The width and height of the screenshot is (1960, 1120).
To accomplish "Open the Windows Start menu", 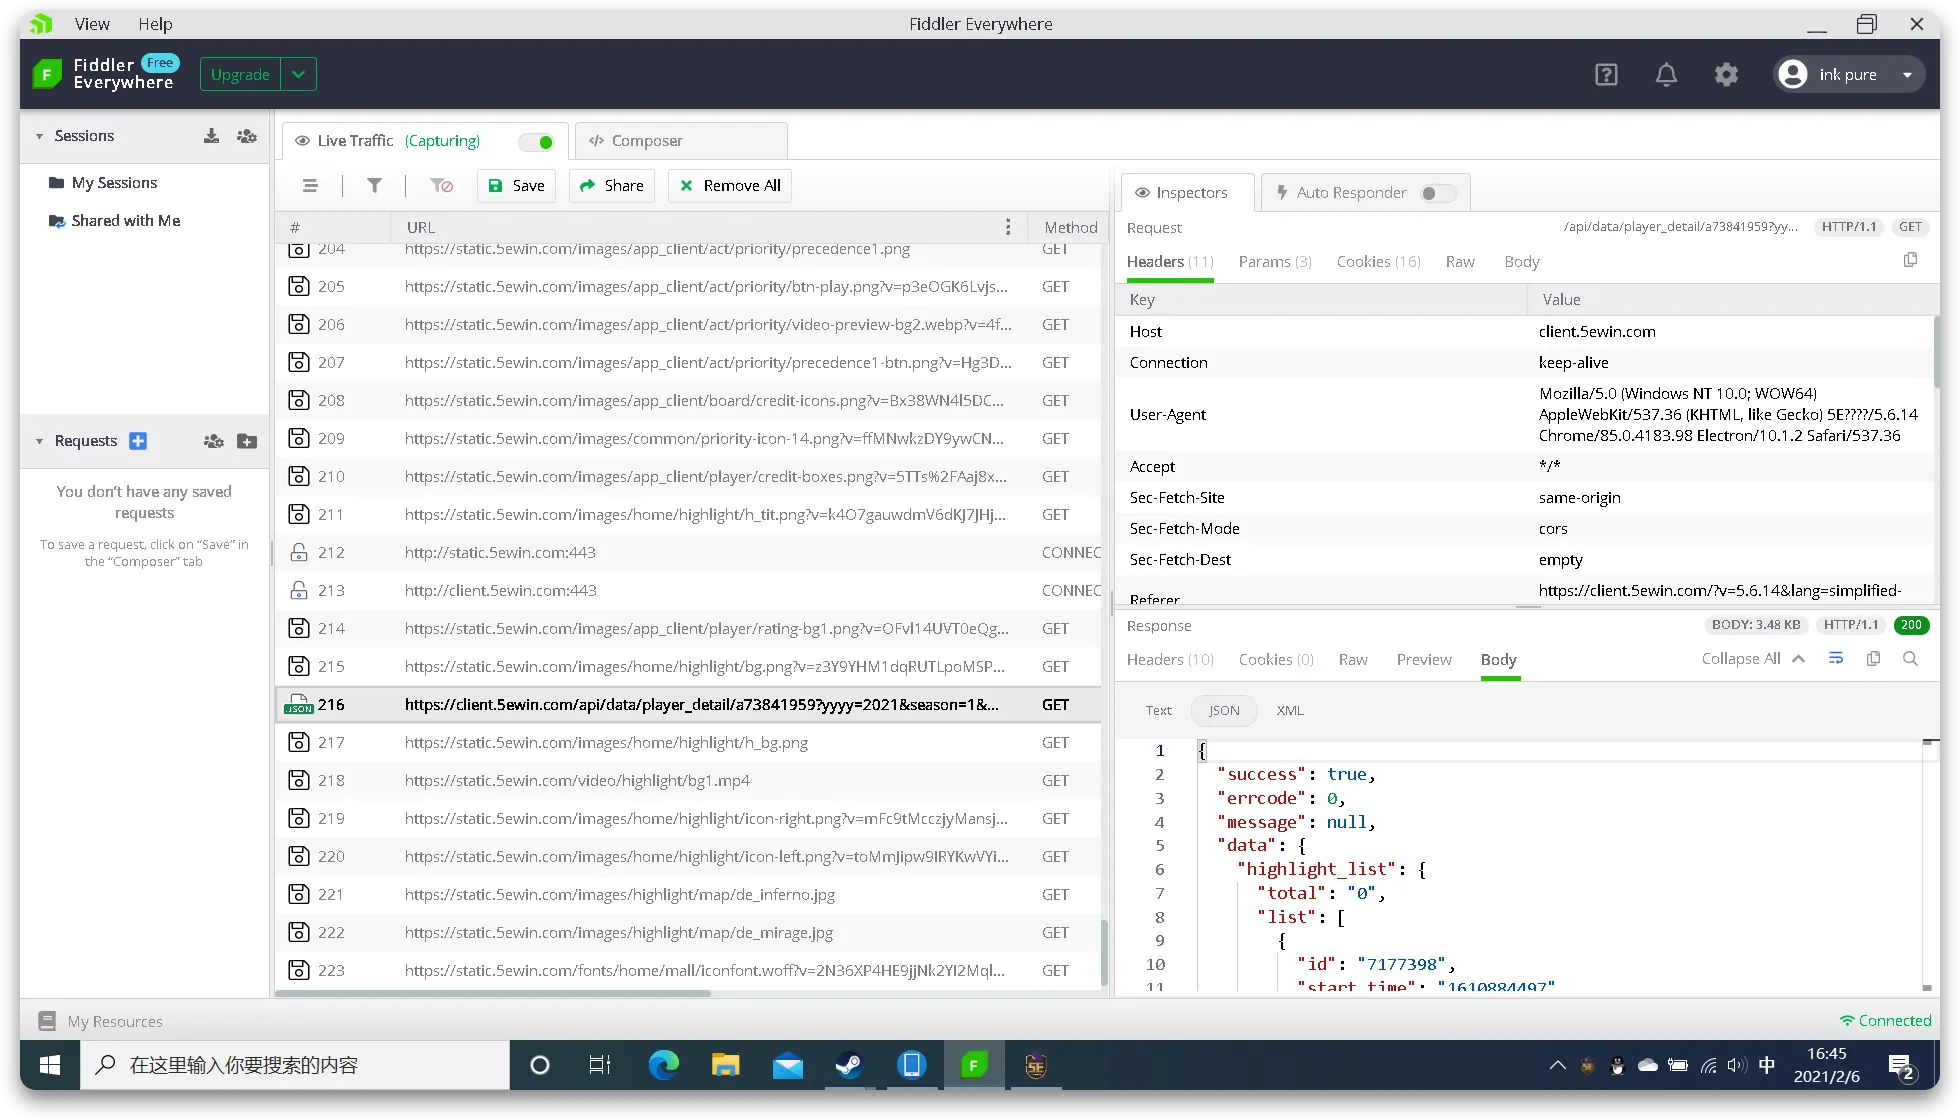I will (x=50, y=1066).
